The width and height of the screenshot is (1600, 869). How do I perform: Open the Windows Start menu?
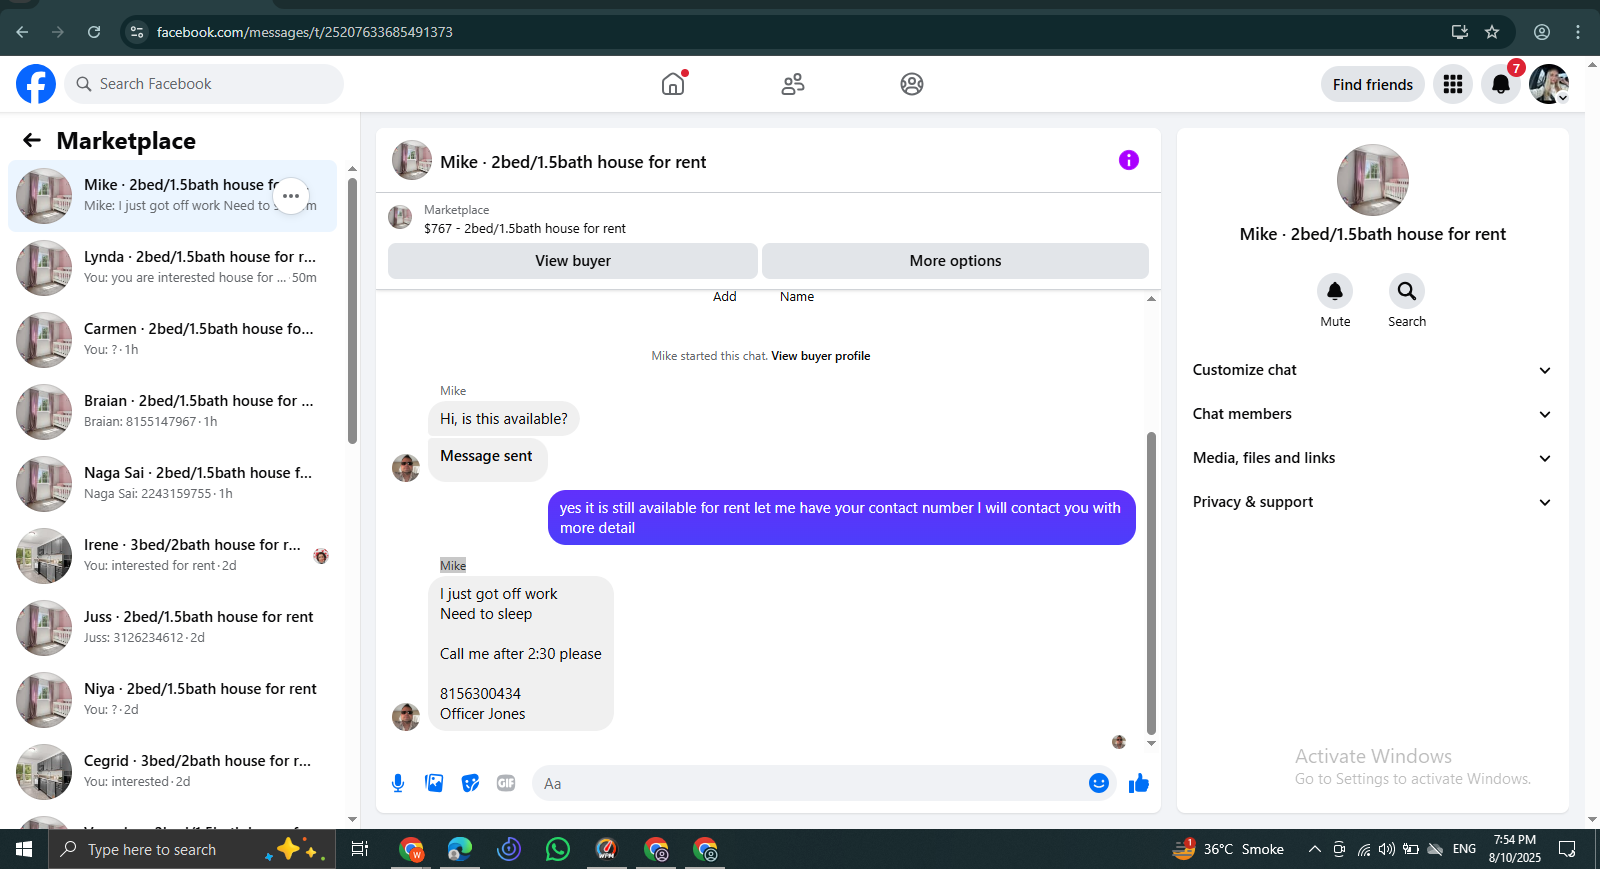click(24, 849)
